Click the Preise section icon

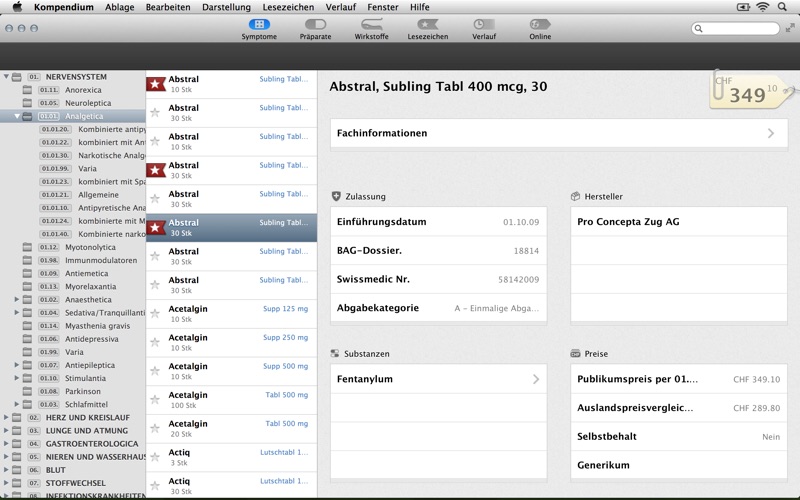(x=576, y=353)
